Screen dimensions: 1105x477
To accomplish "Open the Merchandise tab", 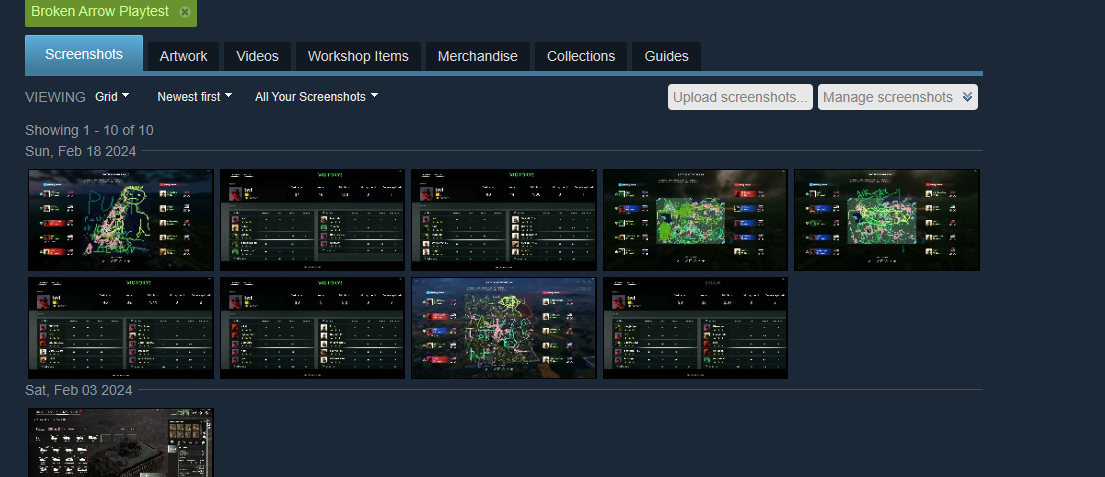I will tap(478, 56).
